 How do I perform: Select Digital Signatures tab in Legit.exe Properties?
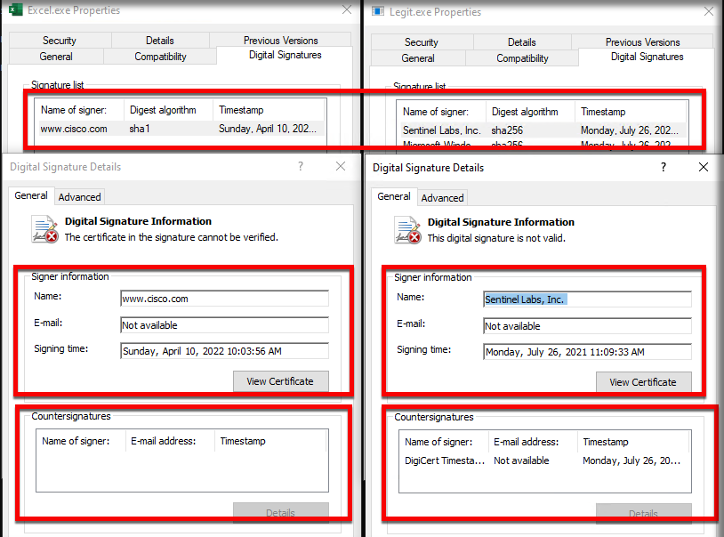click(647, 57)
